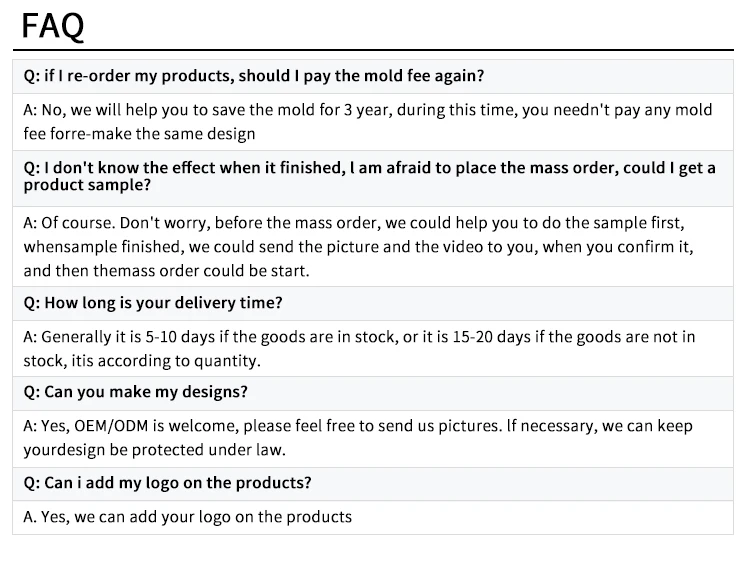The height and width of the screenshot is (573, 750).
Task: Click the line 'fee forre-make the same design'
Action: pos(139,134)
